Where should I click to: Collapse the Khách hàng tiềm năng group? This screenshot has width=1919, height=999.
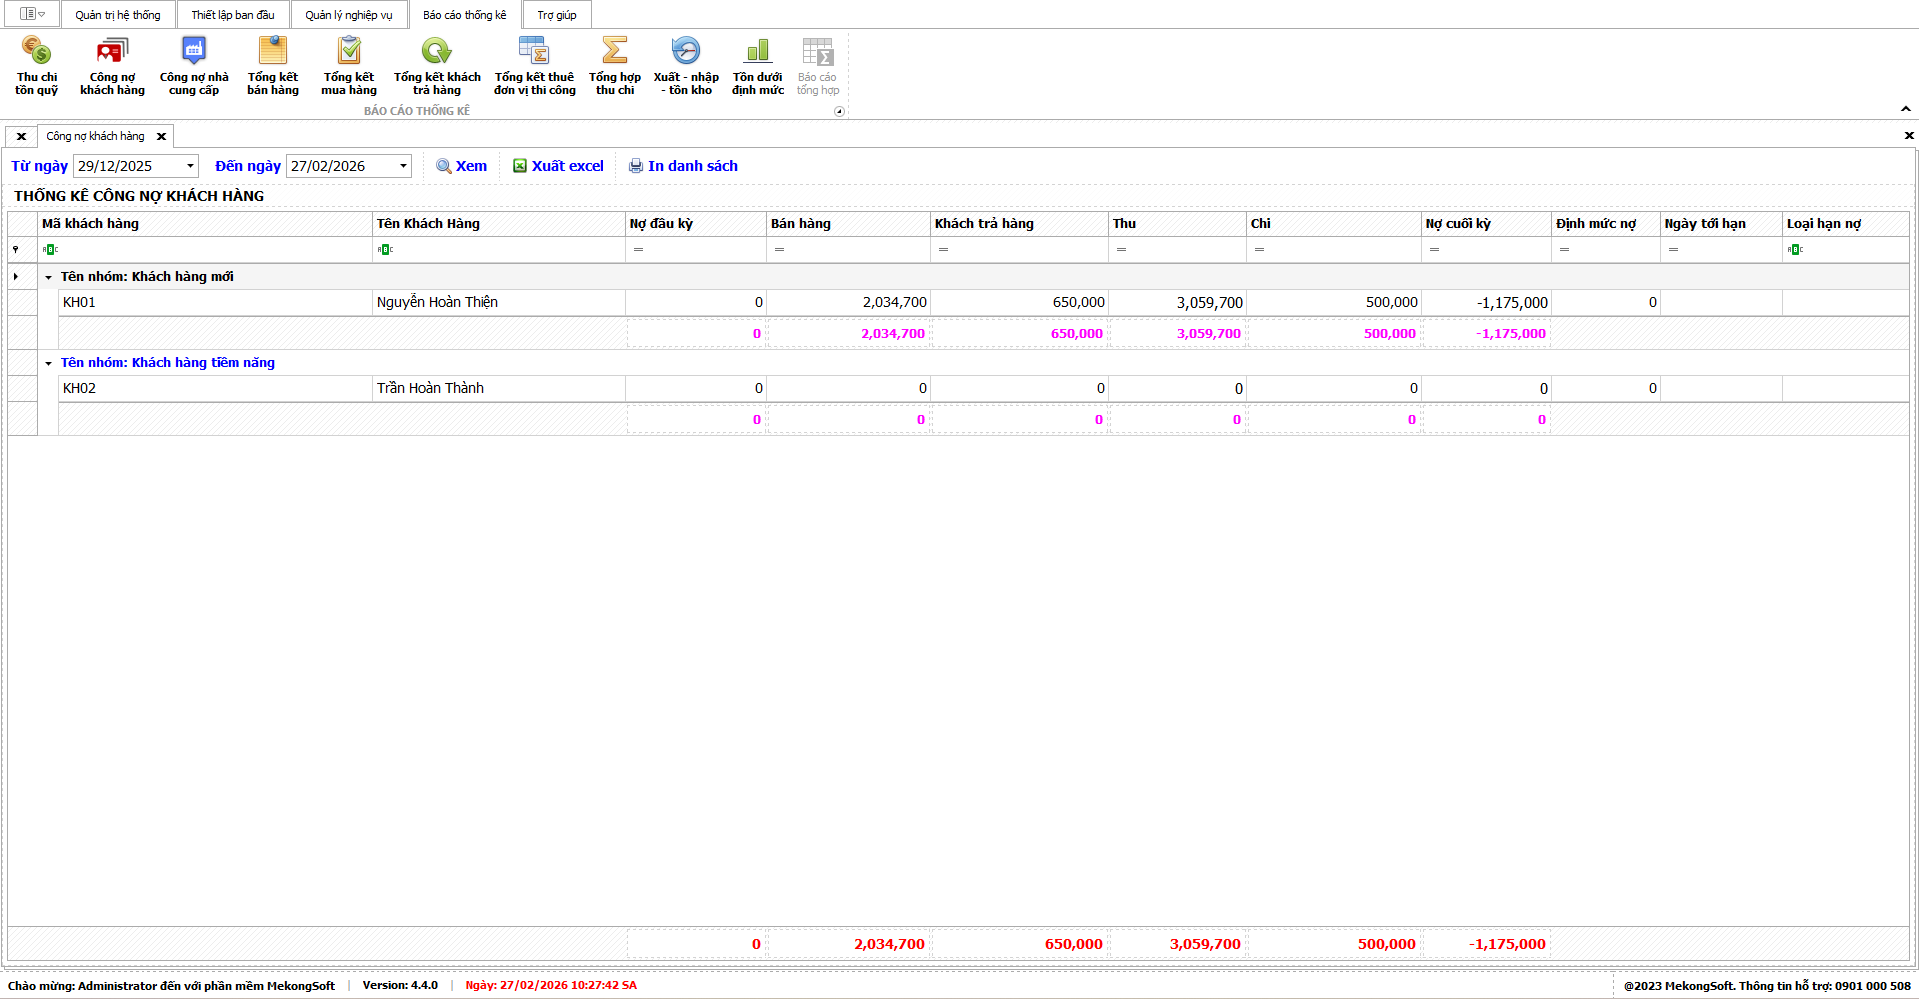point(48,364)
